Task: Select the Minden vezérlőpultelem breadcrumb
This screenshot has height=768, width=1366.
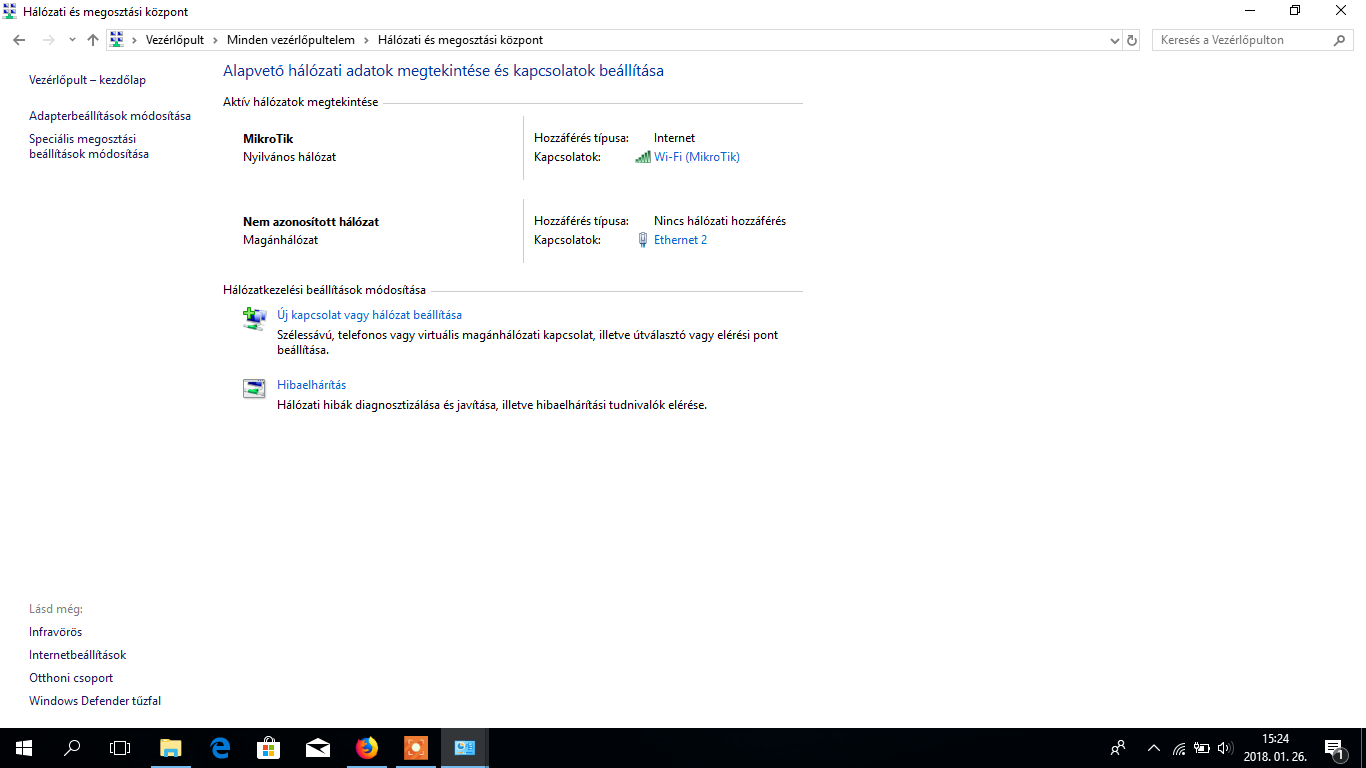Action: pyautogui.click(x=291, y=40)
